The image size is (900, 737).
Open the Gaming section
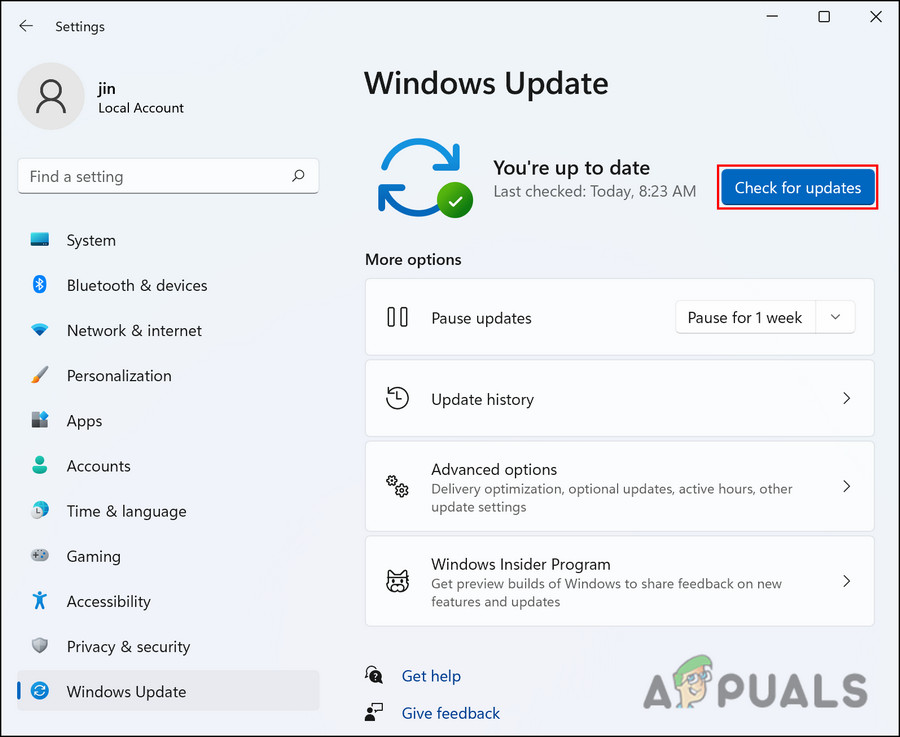pos(168,556)
